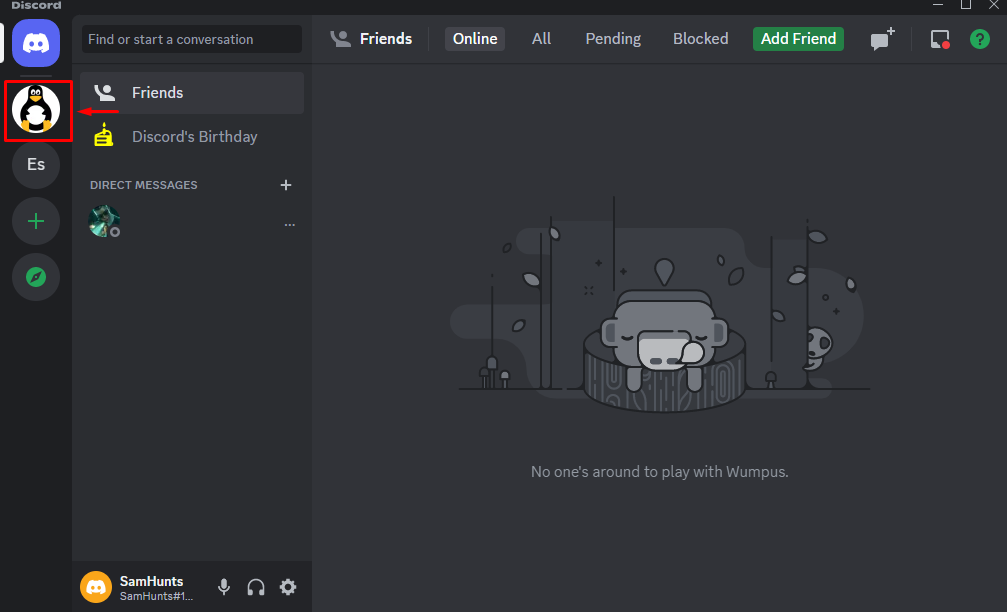Create a DM with the plus icon
The image size is (1007, 612).
(286, 185)
